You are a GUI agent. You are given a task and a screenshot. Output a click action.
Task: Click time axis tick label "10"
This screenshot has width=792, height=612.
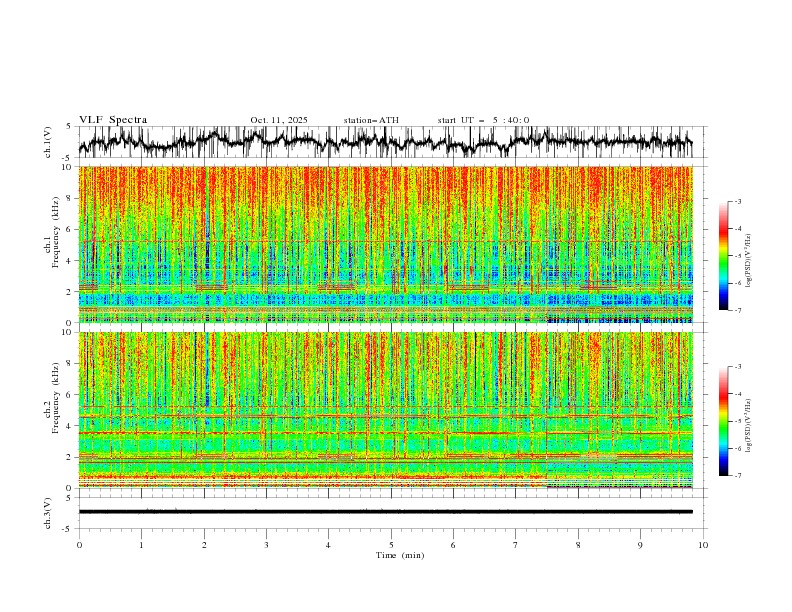703,545
